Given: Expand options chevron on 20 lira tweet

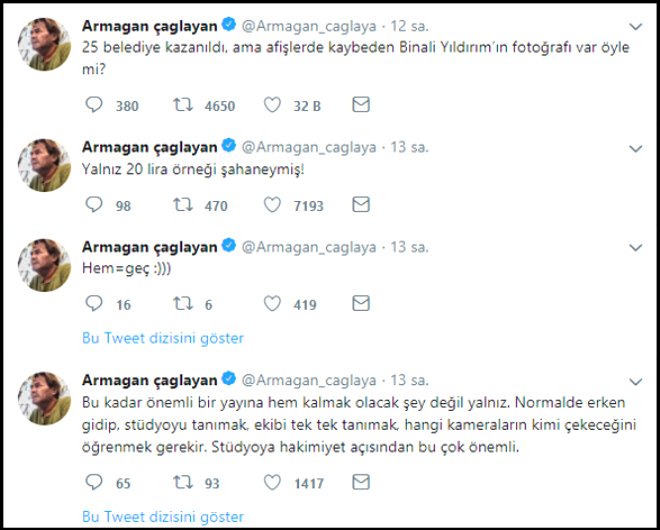Looking at the screenshot, I should point(635,148).
